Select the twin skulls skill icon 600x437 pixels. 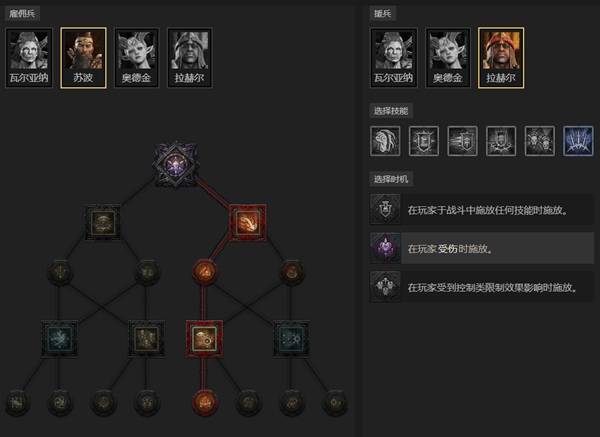tap(540, 141)
